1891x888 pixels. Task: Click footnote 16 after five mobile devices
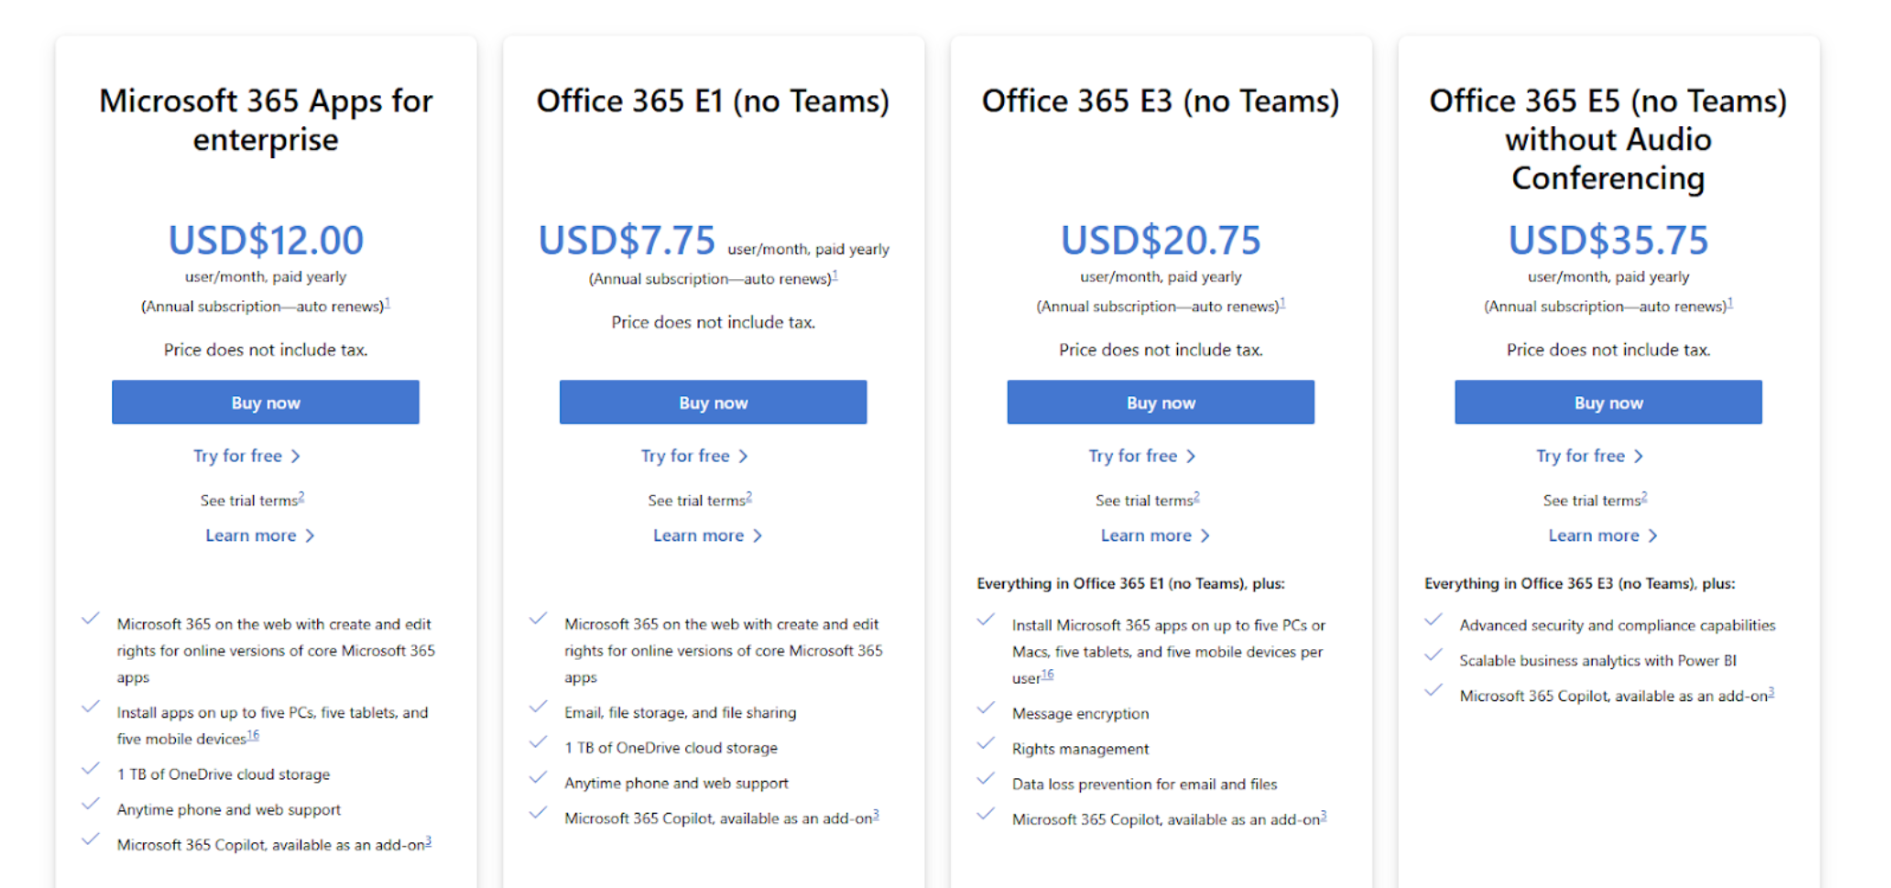(x=252, y=735)
